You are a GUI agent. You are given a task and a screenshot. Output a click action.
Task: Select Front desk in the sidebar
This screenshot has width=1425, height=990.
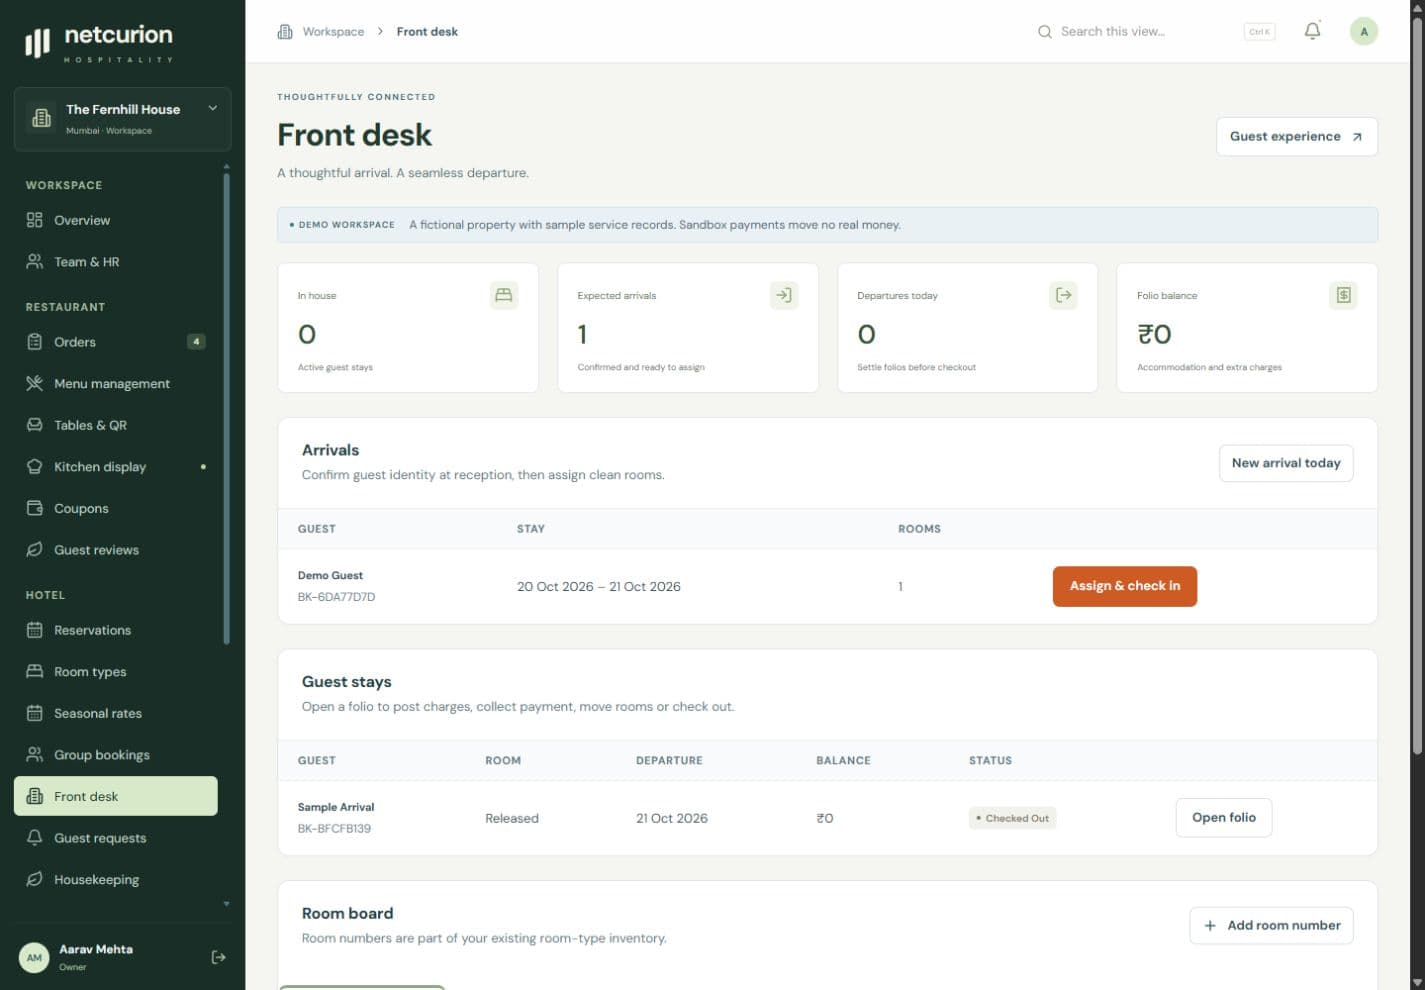[x=116, y=796]
